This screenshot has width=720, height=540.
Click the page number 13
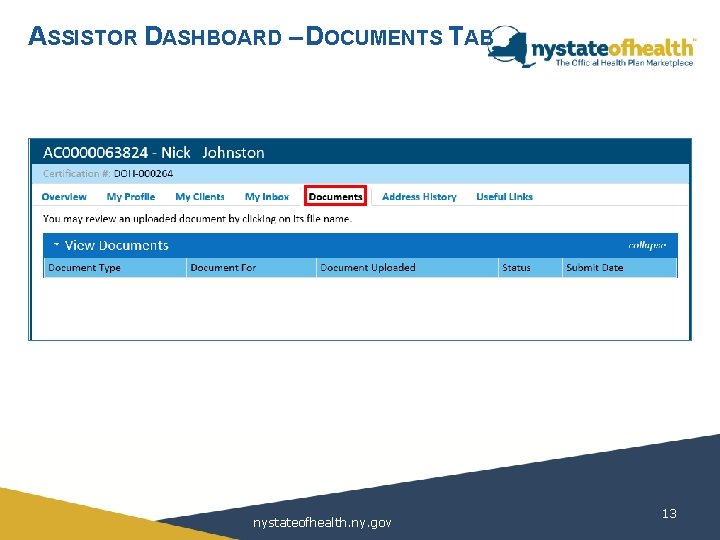point(669,513)
